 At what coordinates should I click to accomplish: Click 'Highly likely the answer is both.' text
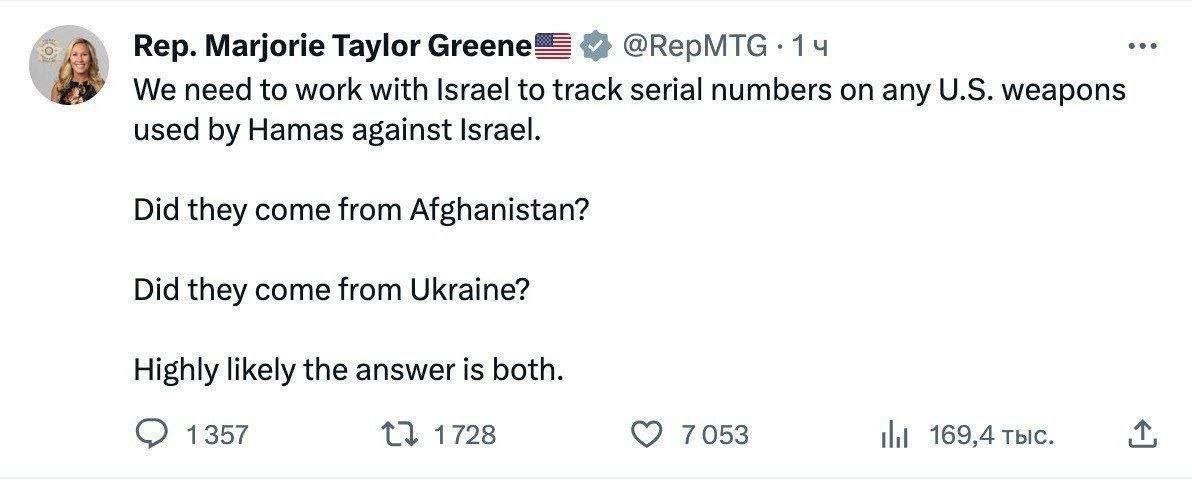[349, 370]
